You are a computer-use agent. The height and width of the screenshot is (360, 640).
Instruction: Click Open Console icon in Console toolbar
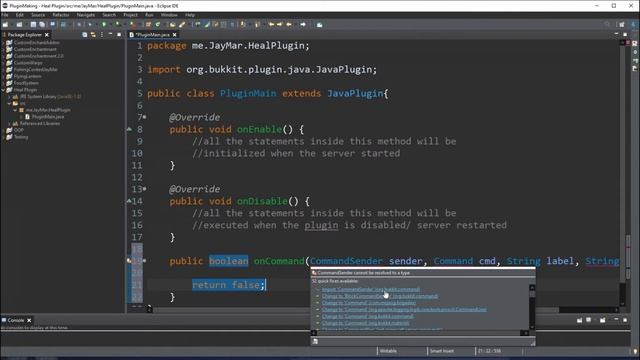(x=602, y=320)
